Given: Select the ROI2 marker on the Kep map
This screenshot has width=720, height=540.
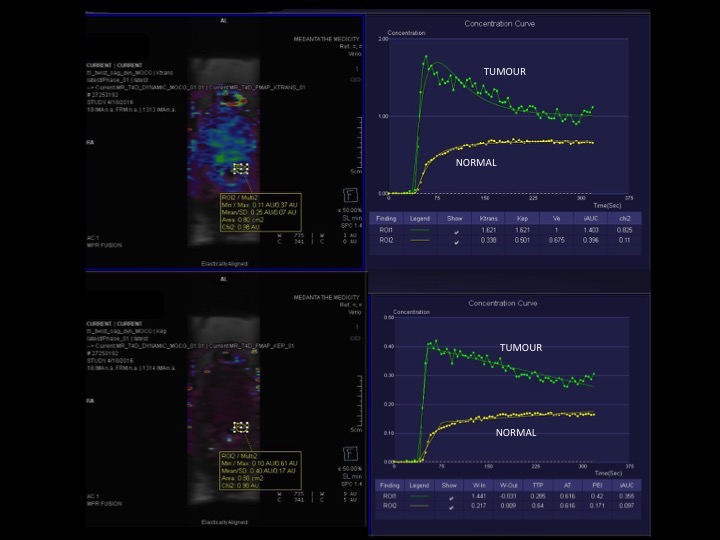Looking at the screenshot, I should point(240,427).
